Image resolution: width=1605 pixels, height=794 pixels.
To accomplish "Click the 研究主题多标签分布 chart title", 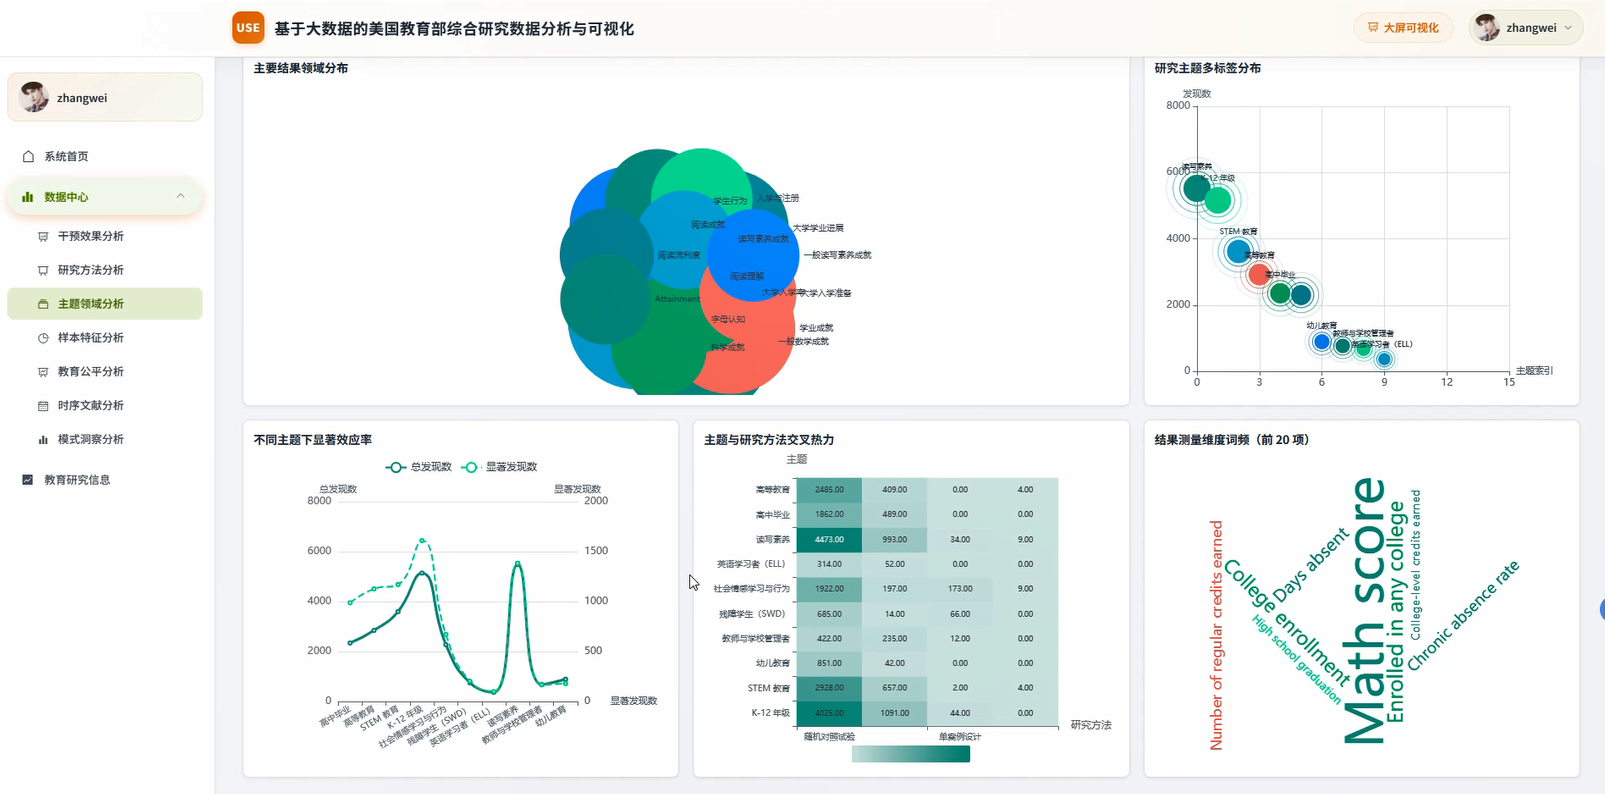I will click(1208, 68).
